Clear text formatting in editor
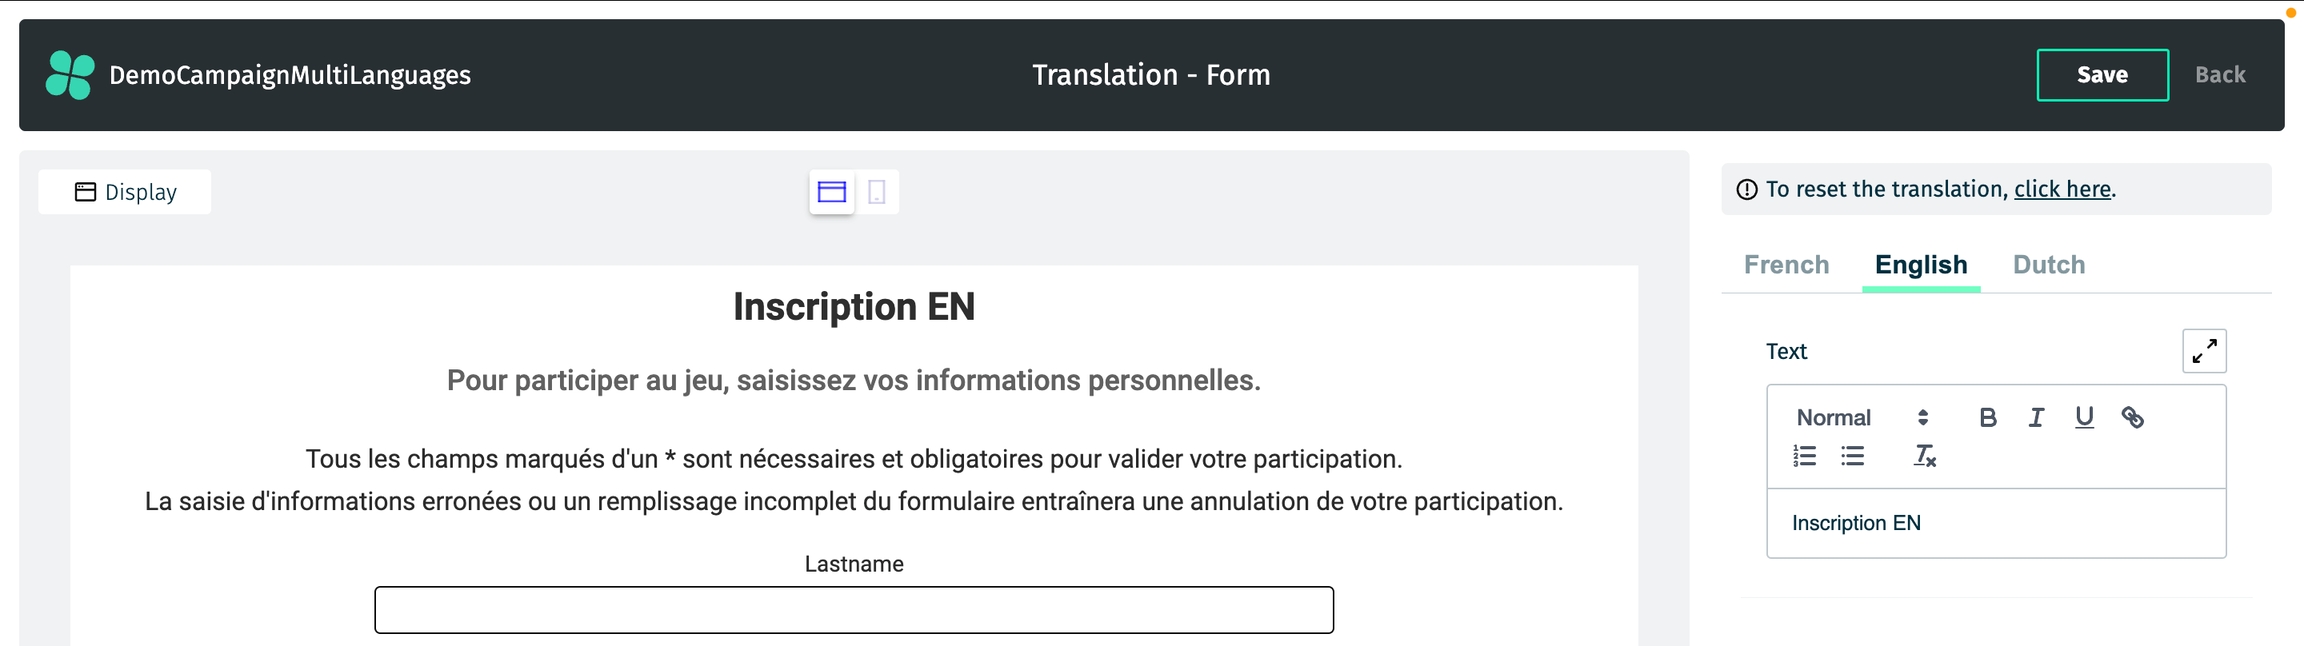The height and width of the screenshot is (646, 2304). coord(1924,457)
